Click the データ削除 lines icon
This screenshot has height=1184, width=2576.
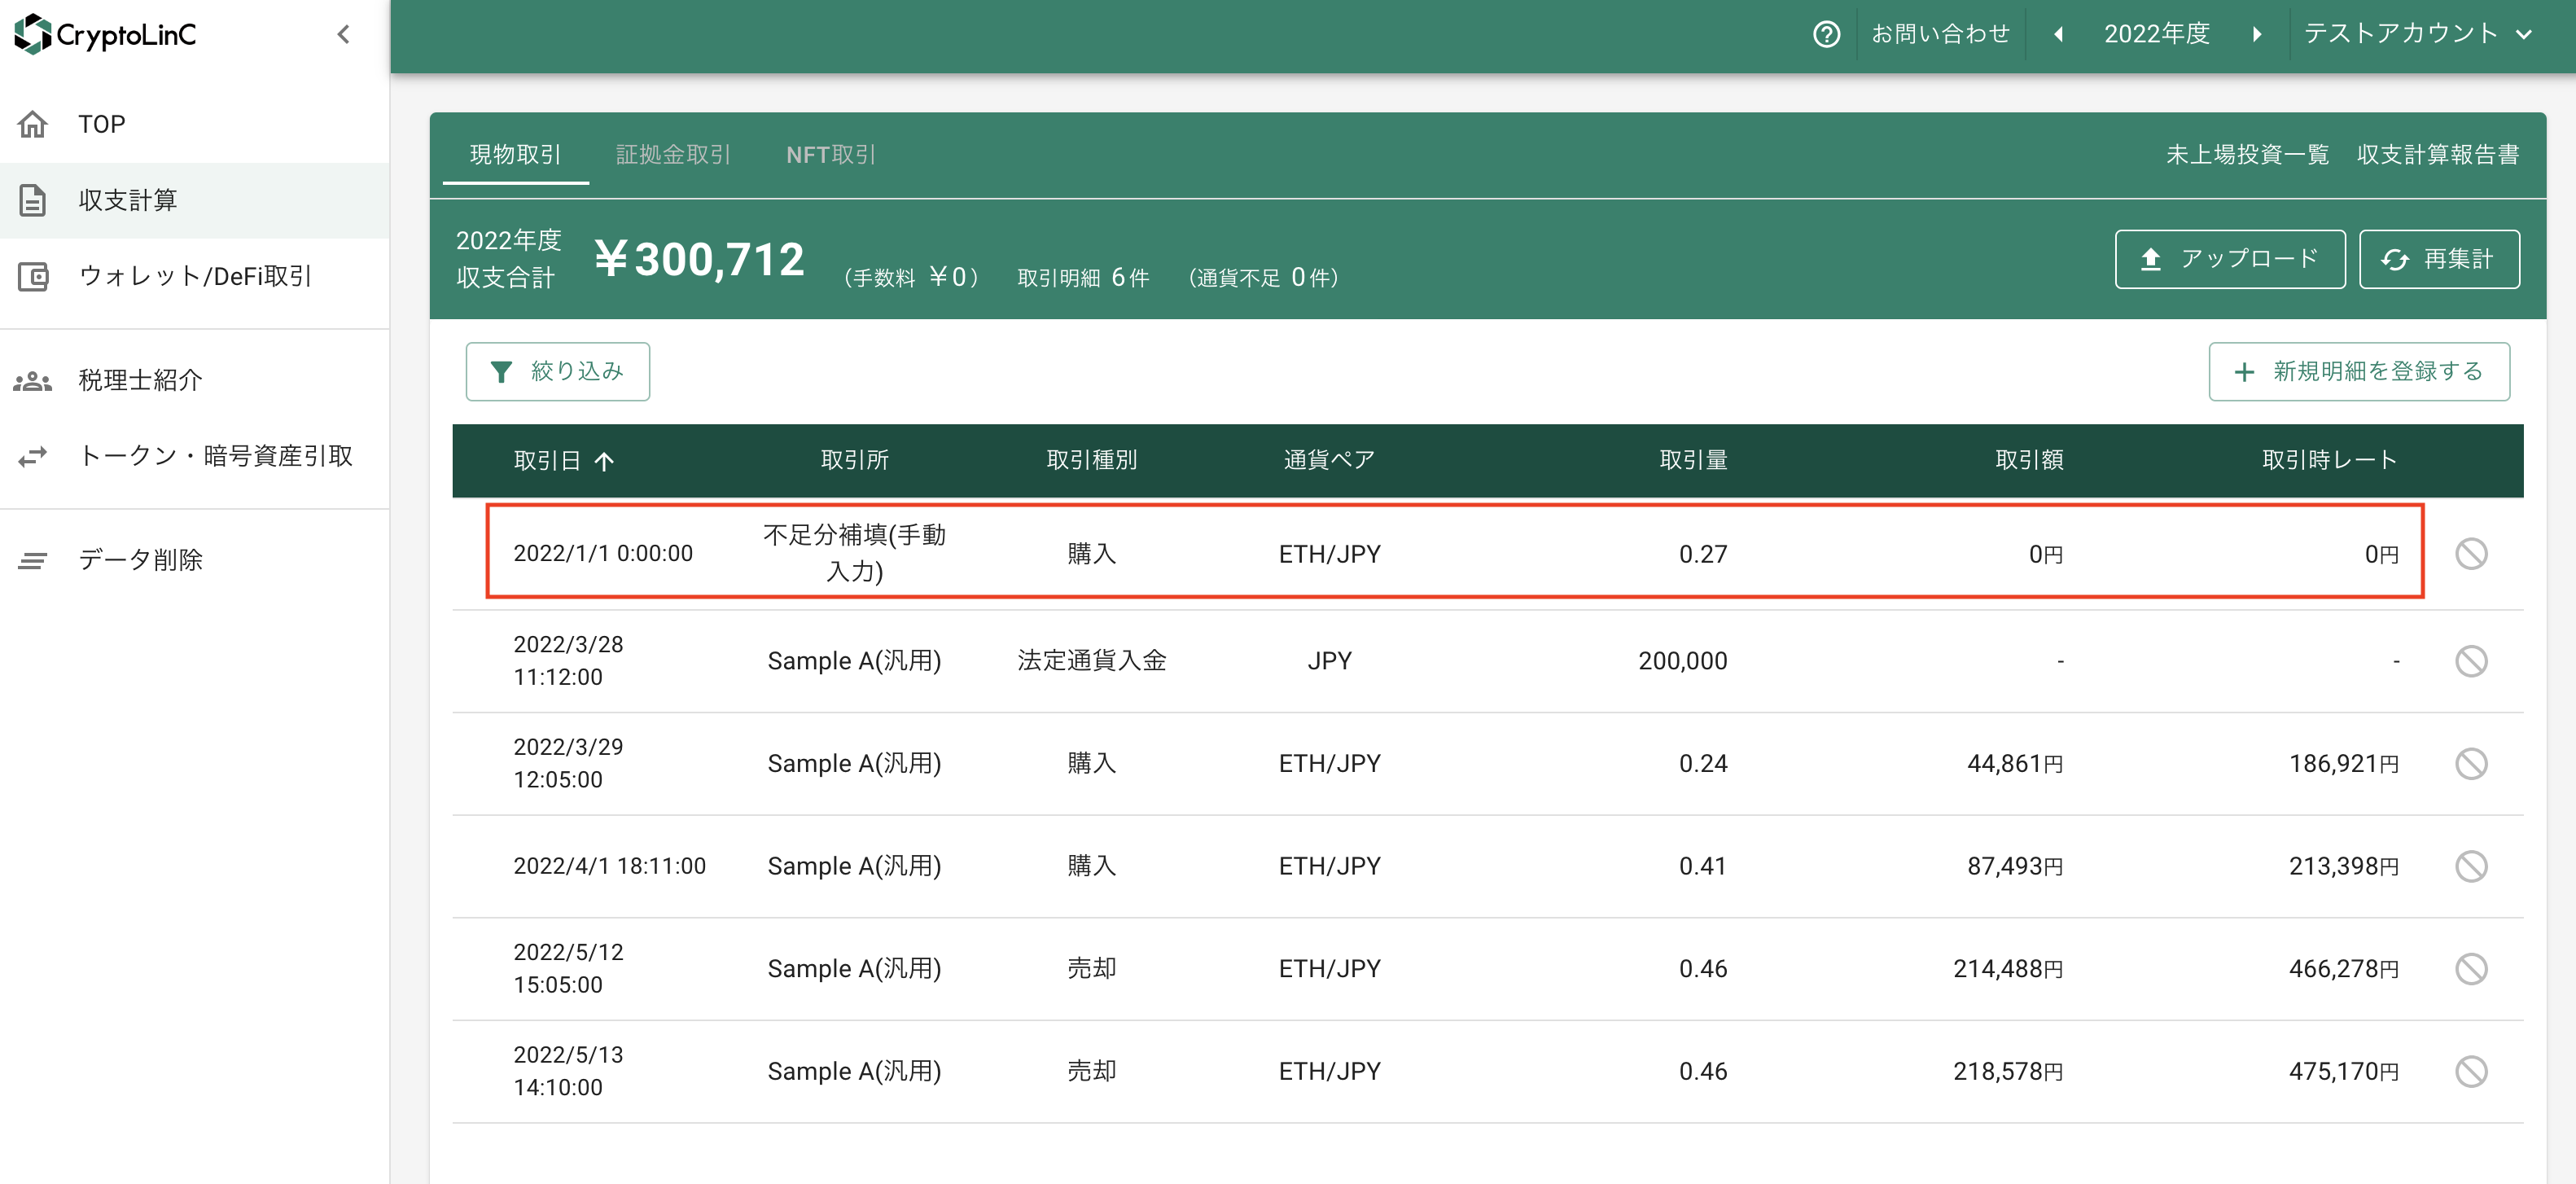[x=33, y=560]
